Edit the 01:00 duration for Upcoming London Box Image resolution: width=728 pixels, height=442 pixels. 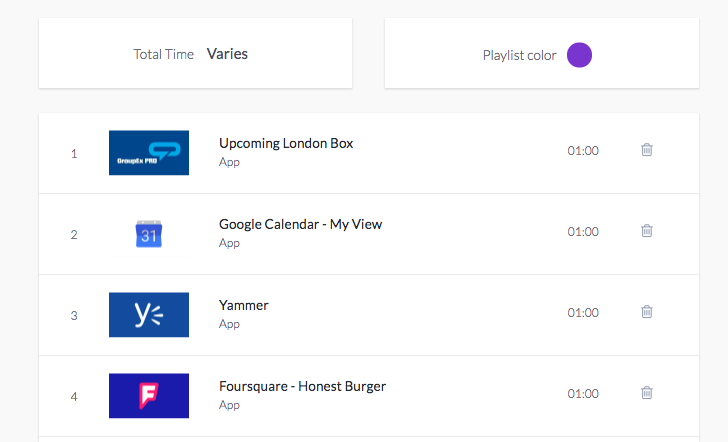tap(583, 150)
